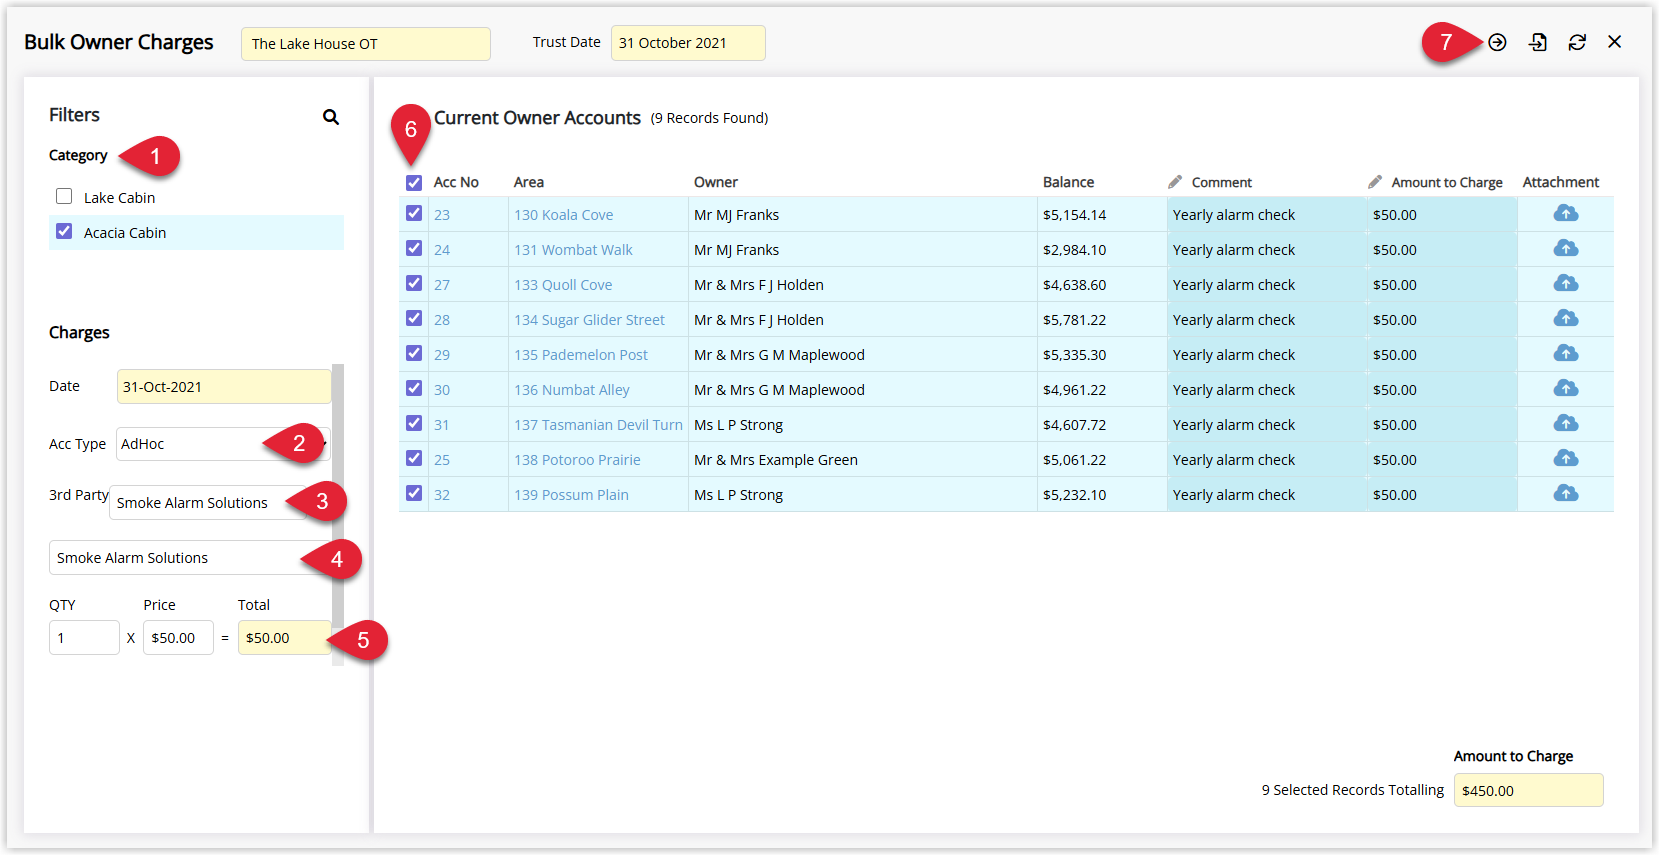This screenshot has width=1660, height=856.
Task: Edit comment for 130 Koala Cove row
Action: (1266, 215)
